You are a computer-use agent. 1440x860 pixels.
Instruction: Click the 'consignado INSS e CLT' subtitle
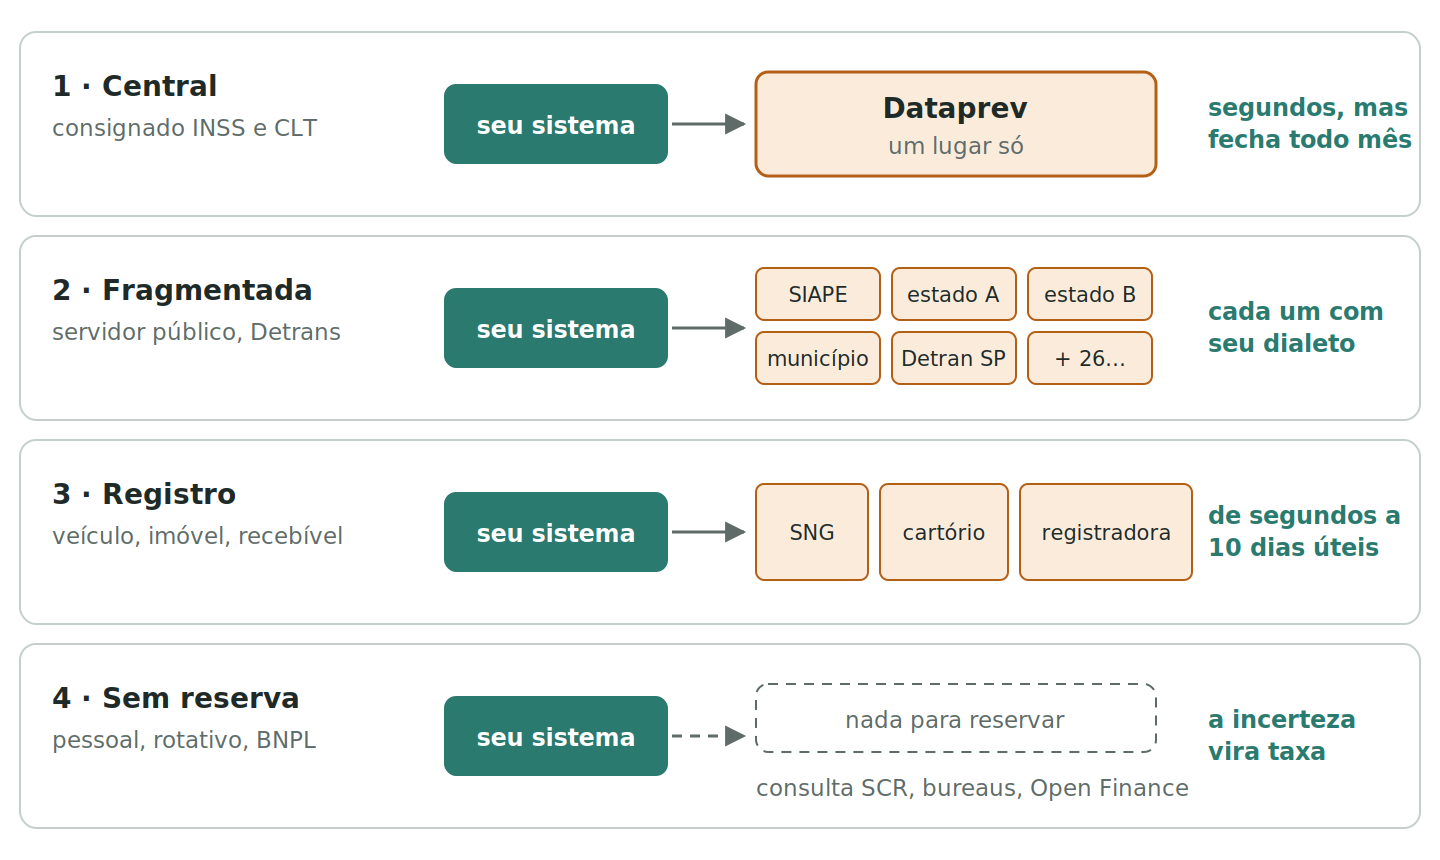185,128
